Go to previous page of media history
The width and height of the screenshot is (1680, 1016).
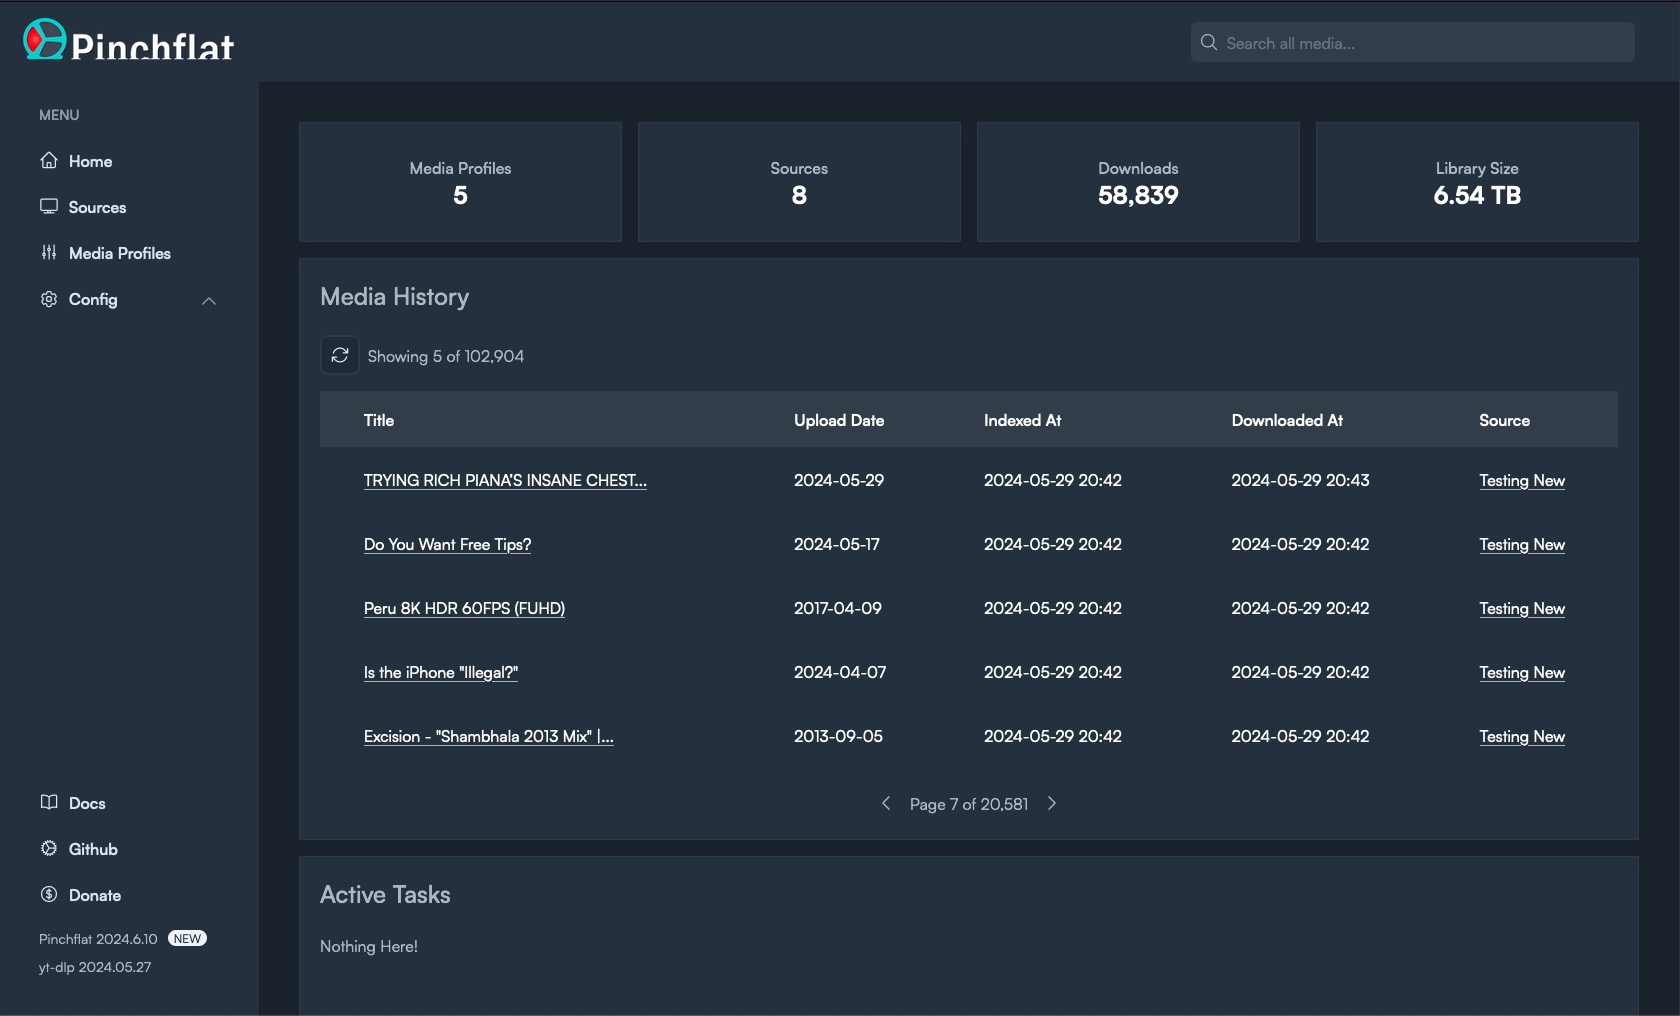point(885,803)
